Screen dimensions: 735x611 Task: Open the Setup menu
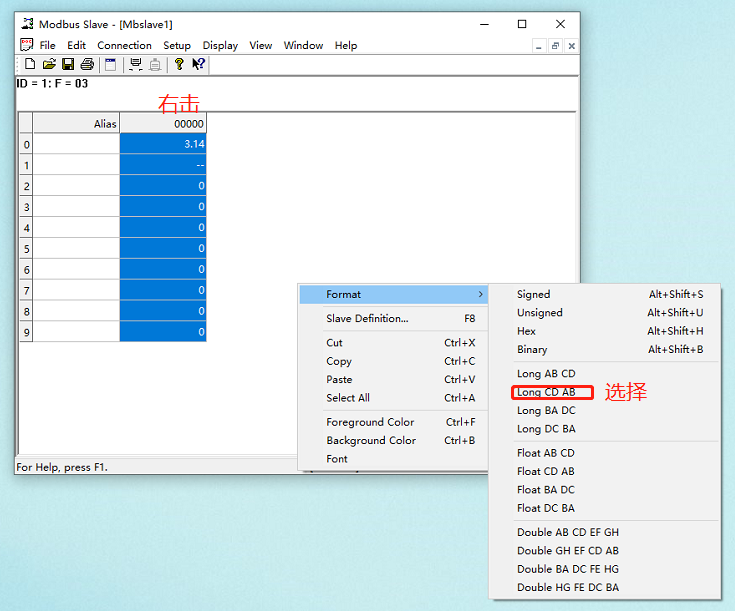pos(177,45)
